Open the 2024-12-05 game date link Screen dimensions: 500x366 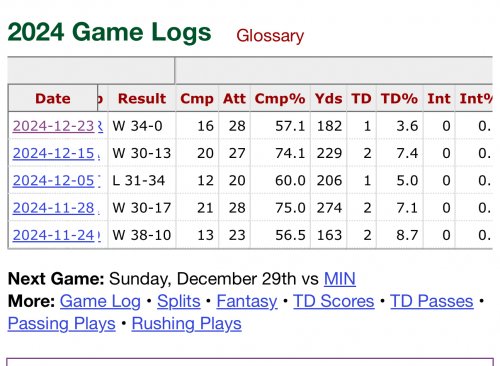click(53, 181)
